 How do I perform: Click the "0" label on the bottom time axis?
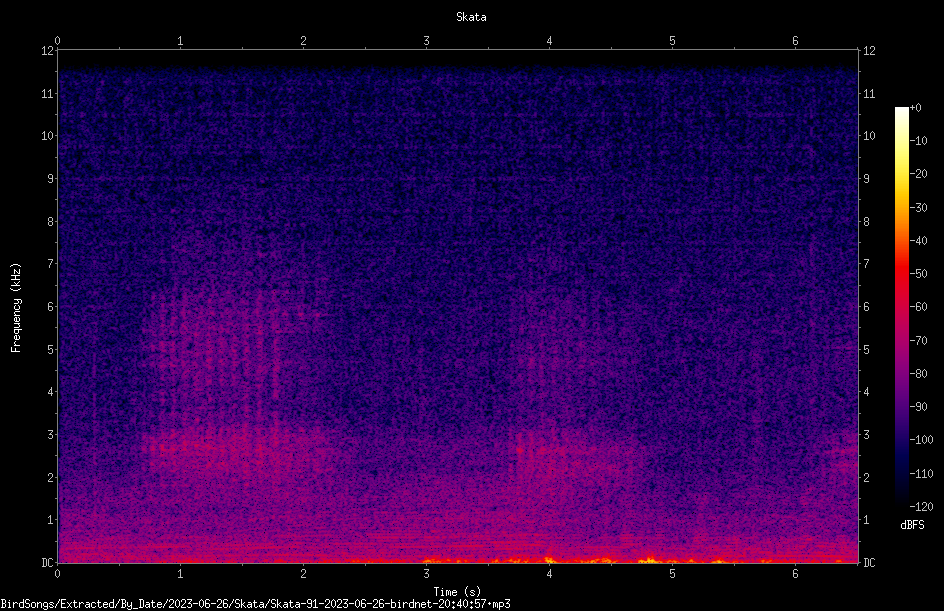(x=57, y=574)
